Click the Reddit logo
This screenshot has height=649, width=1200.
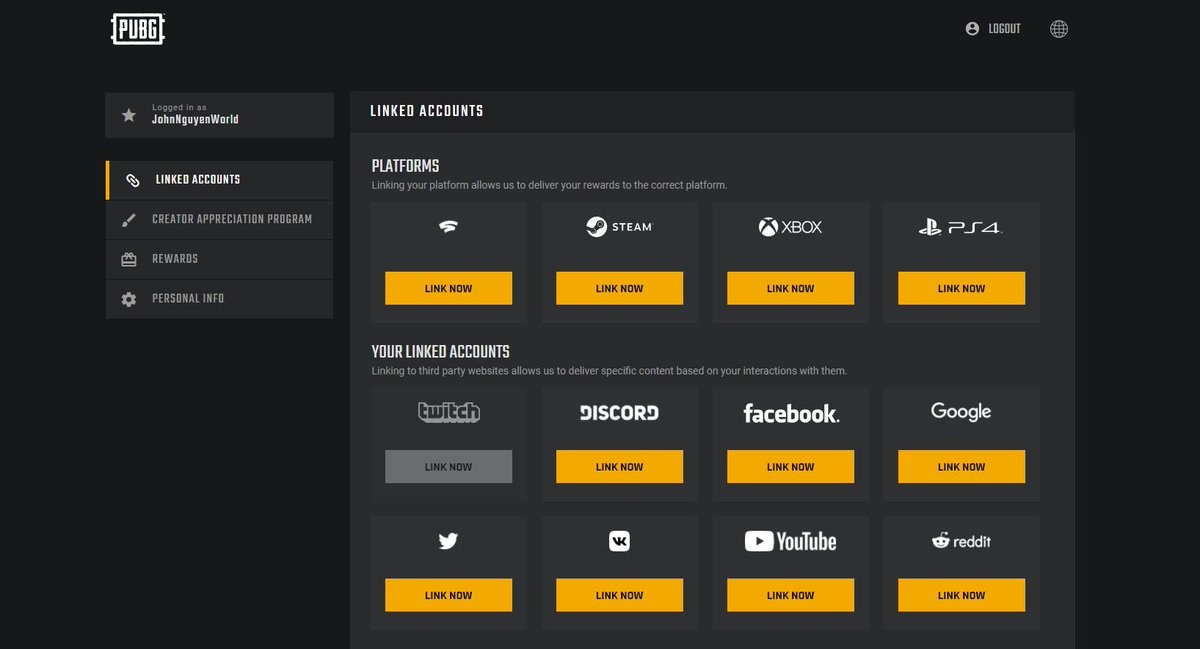tap(961, 541)
